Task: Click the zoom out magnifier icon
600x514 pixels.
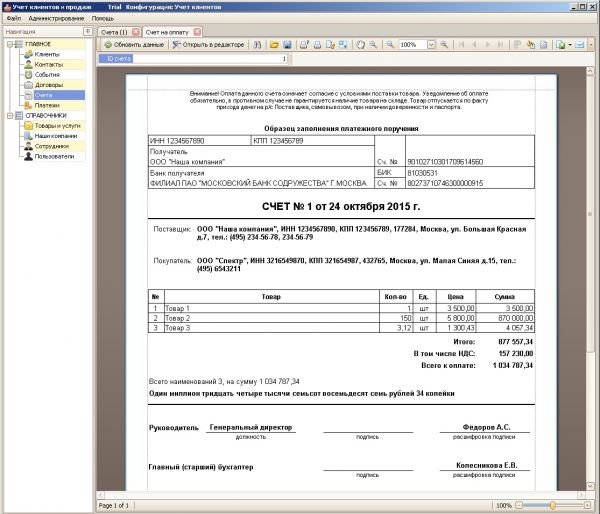Action: [x=388, y=46]
